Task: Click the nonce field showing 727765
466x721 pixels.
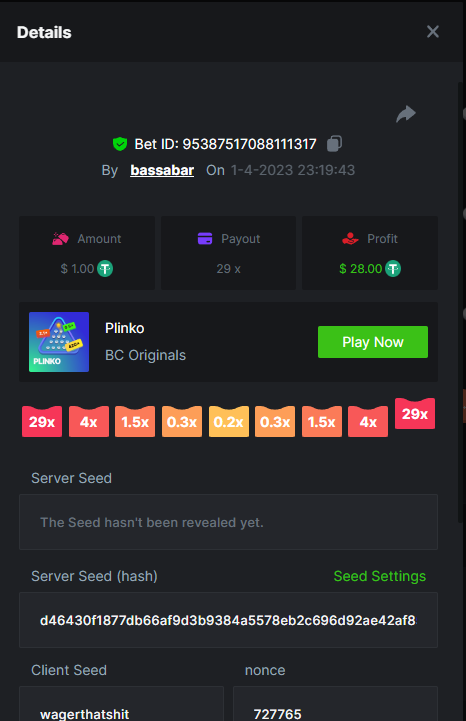Action: (335, 704)
